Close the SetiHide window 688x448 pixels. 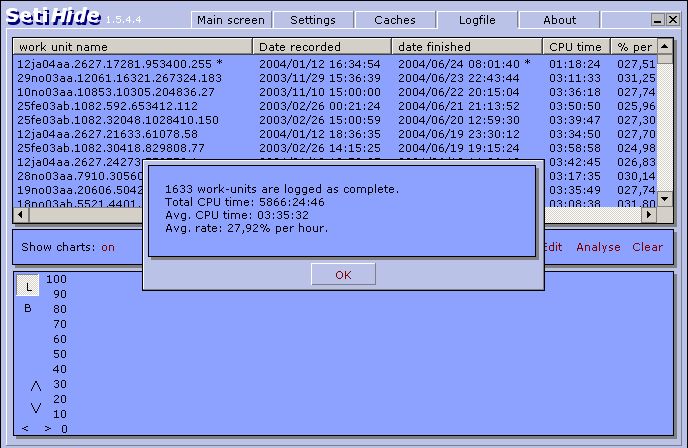point(673,20)
